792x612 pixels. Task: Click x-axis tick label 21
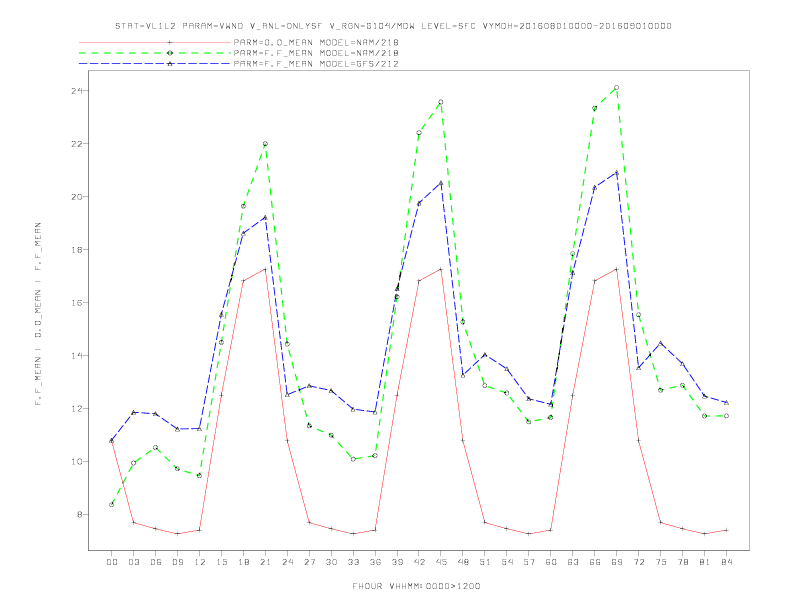(x=265, y=562)
